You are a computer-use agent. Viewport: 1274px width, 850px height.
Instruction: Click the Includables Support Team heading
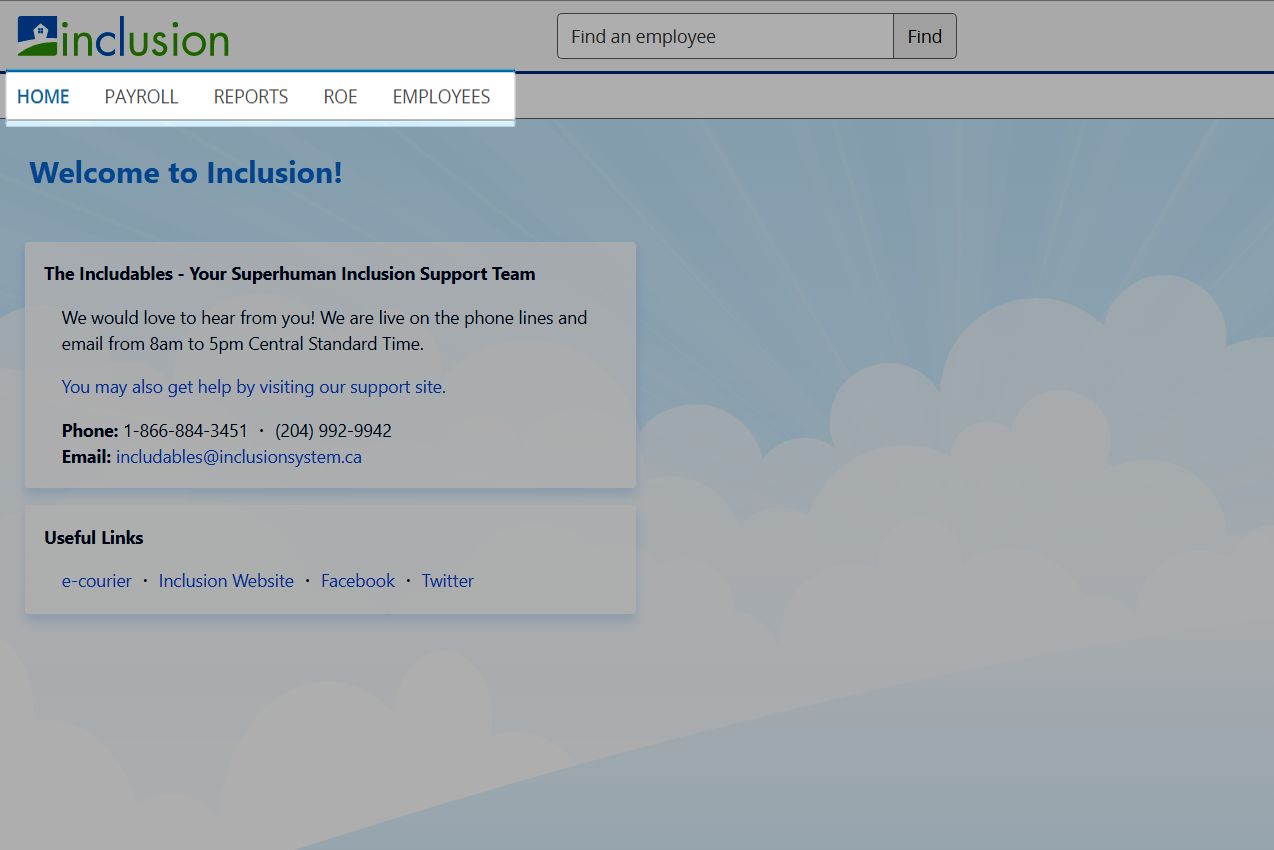tap(290, 274)
